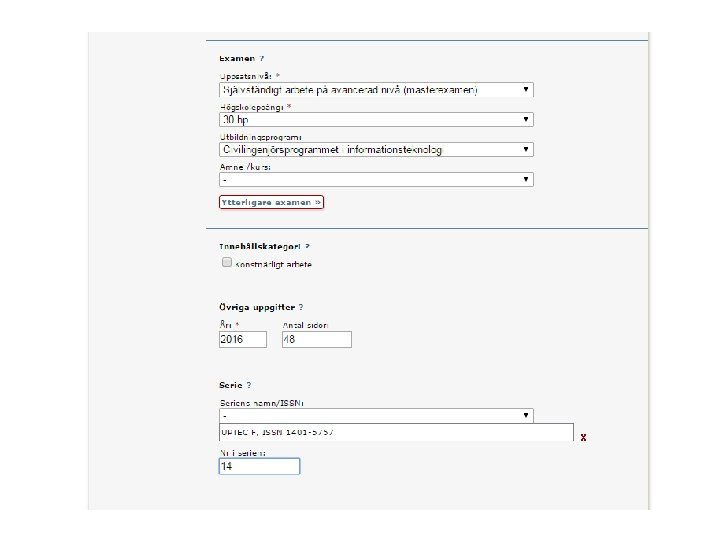Click the help icon next to Examen
This screenshot has width=720, height=540.
[262, 60]
